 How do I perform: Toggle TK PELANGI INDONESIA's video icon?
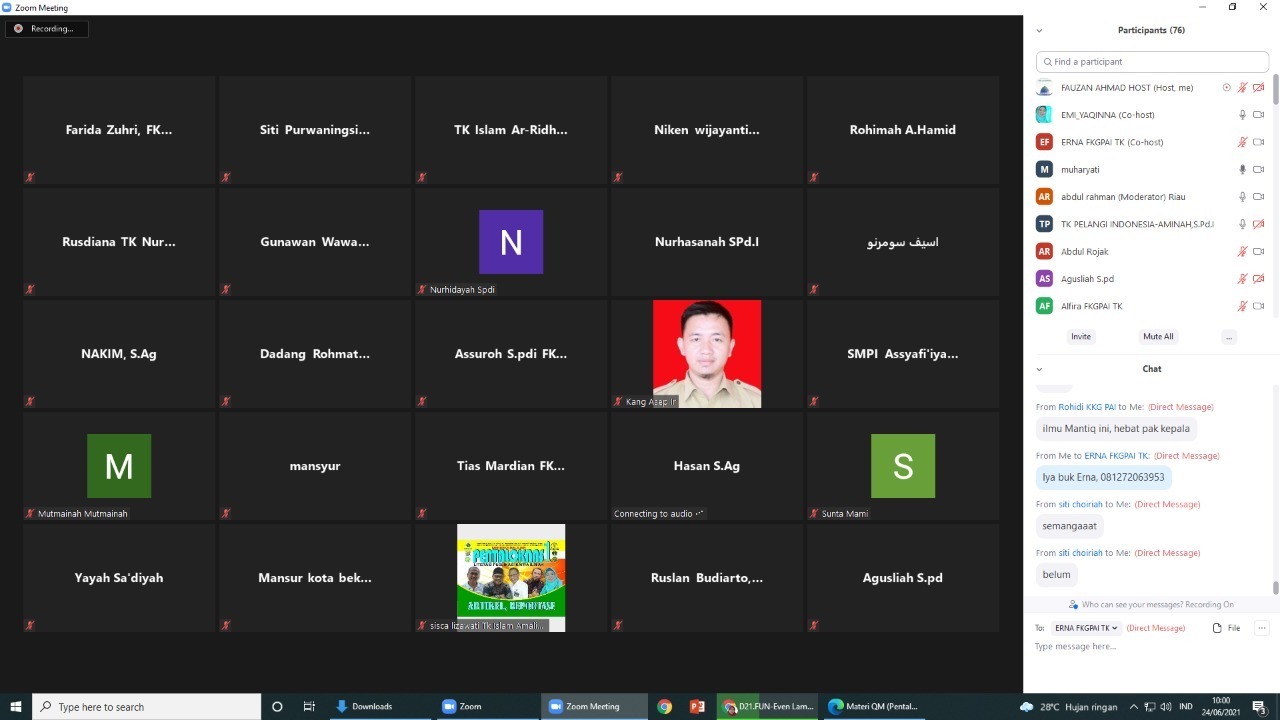(x=1259, y=224)
